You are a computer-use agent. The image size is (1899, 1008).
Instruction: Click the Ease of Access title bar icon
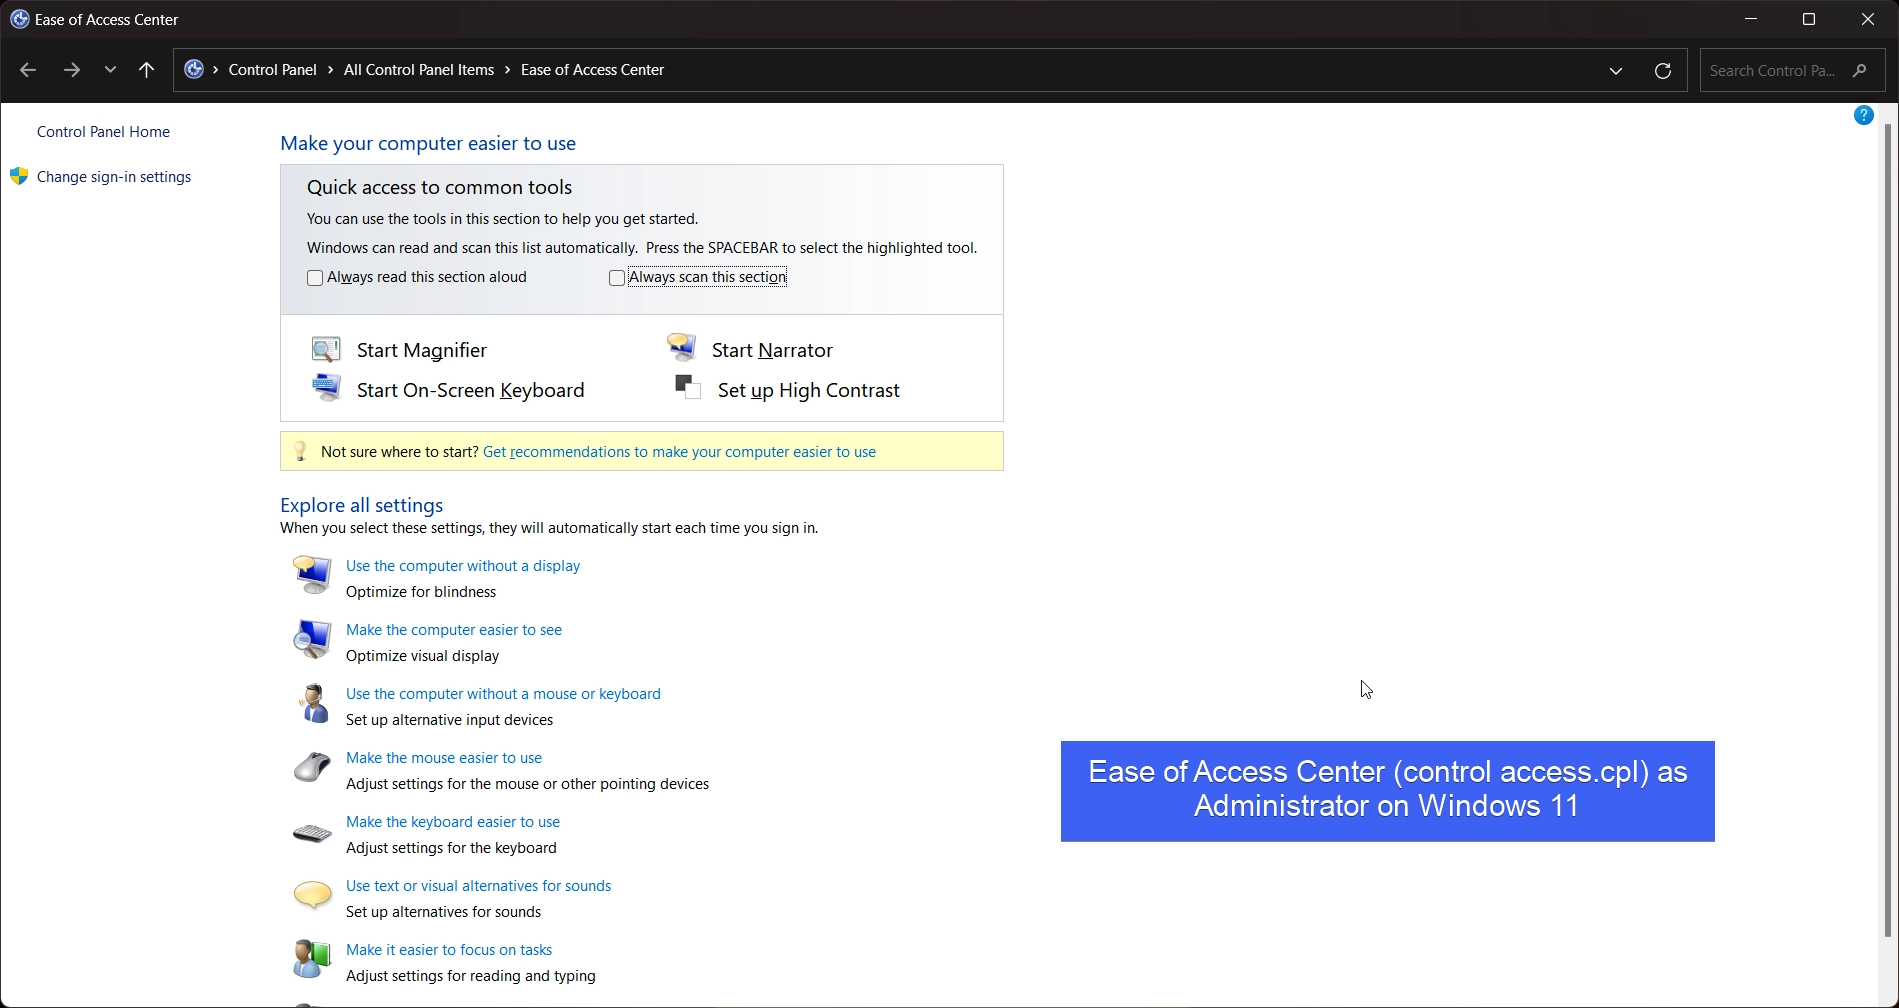19,19
